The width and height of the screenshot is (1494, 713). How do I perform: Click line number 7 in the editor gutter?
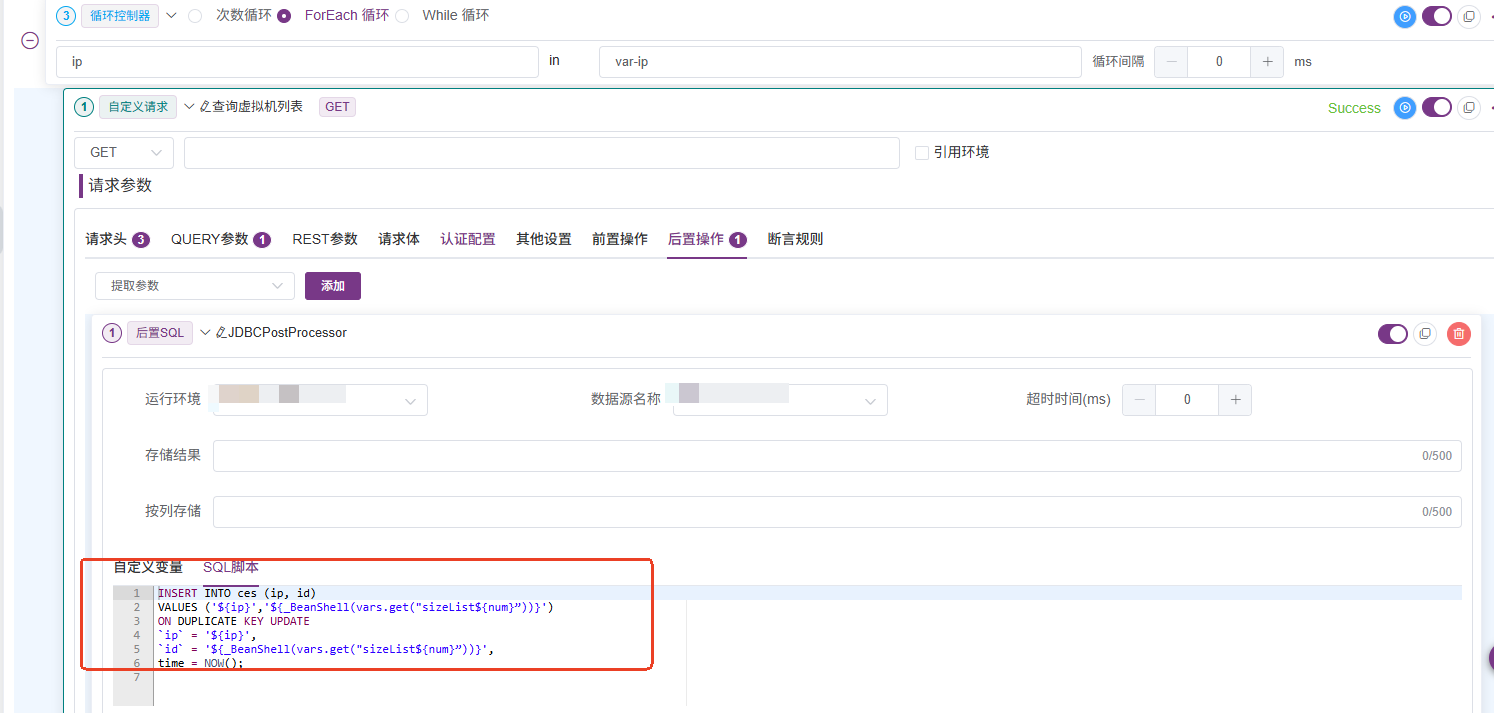pos(136,677)
